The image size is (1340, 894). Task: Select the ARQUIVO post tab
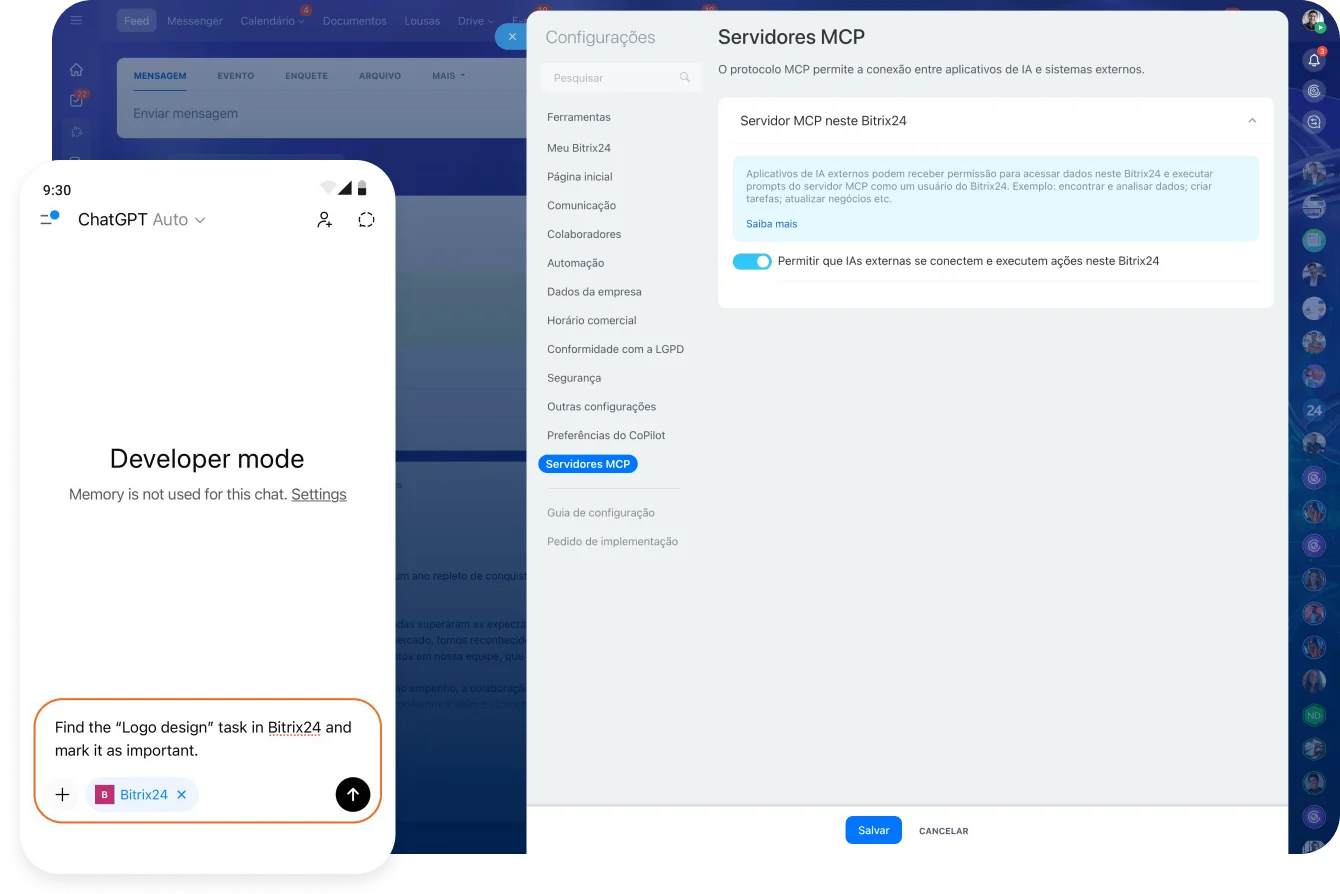click(380, 76)
